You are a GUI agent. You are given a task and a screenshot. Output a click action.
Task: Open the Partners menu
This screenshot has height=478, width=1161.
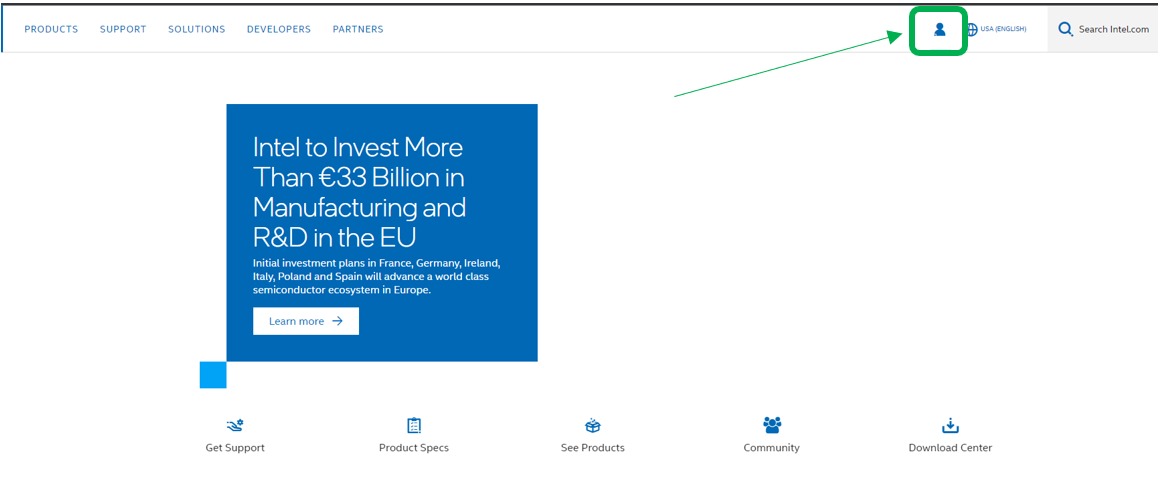358,30
